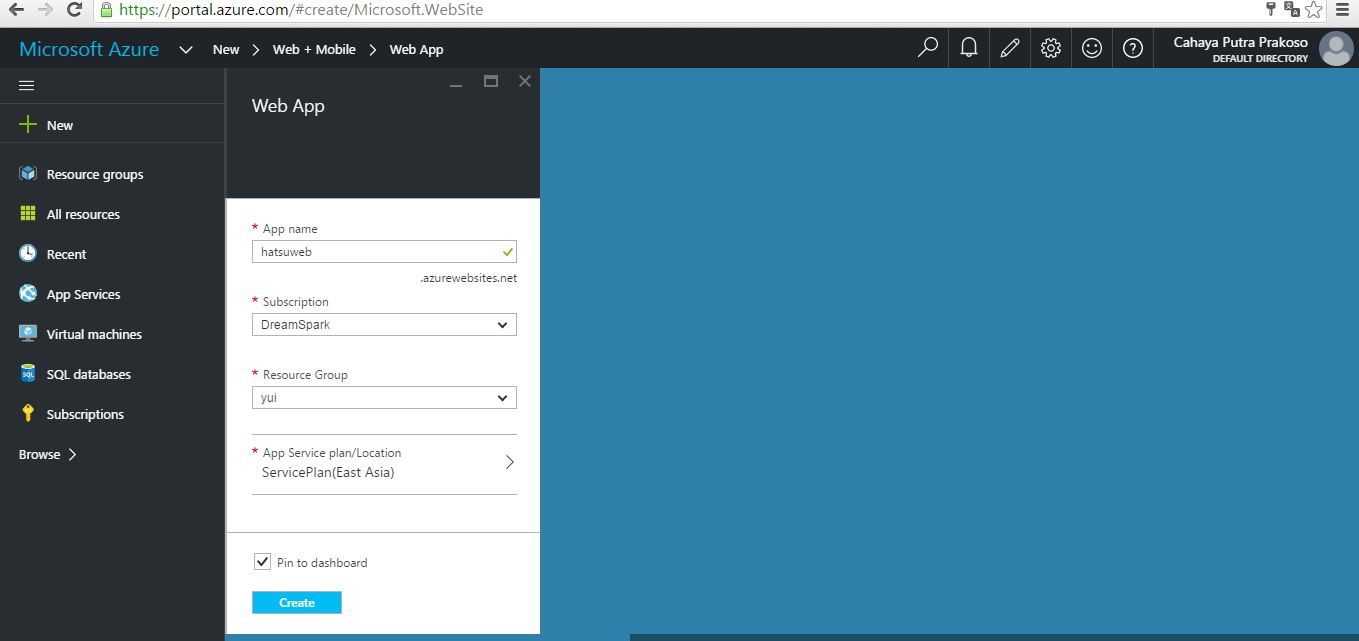
Task: Click the Virtual machines monitor icon
Action: click(28, 334)
